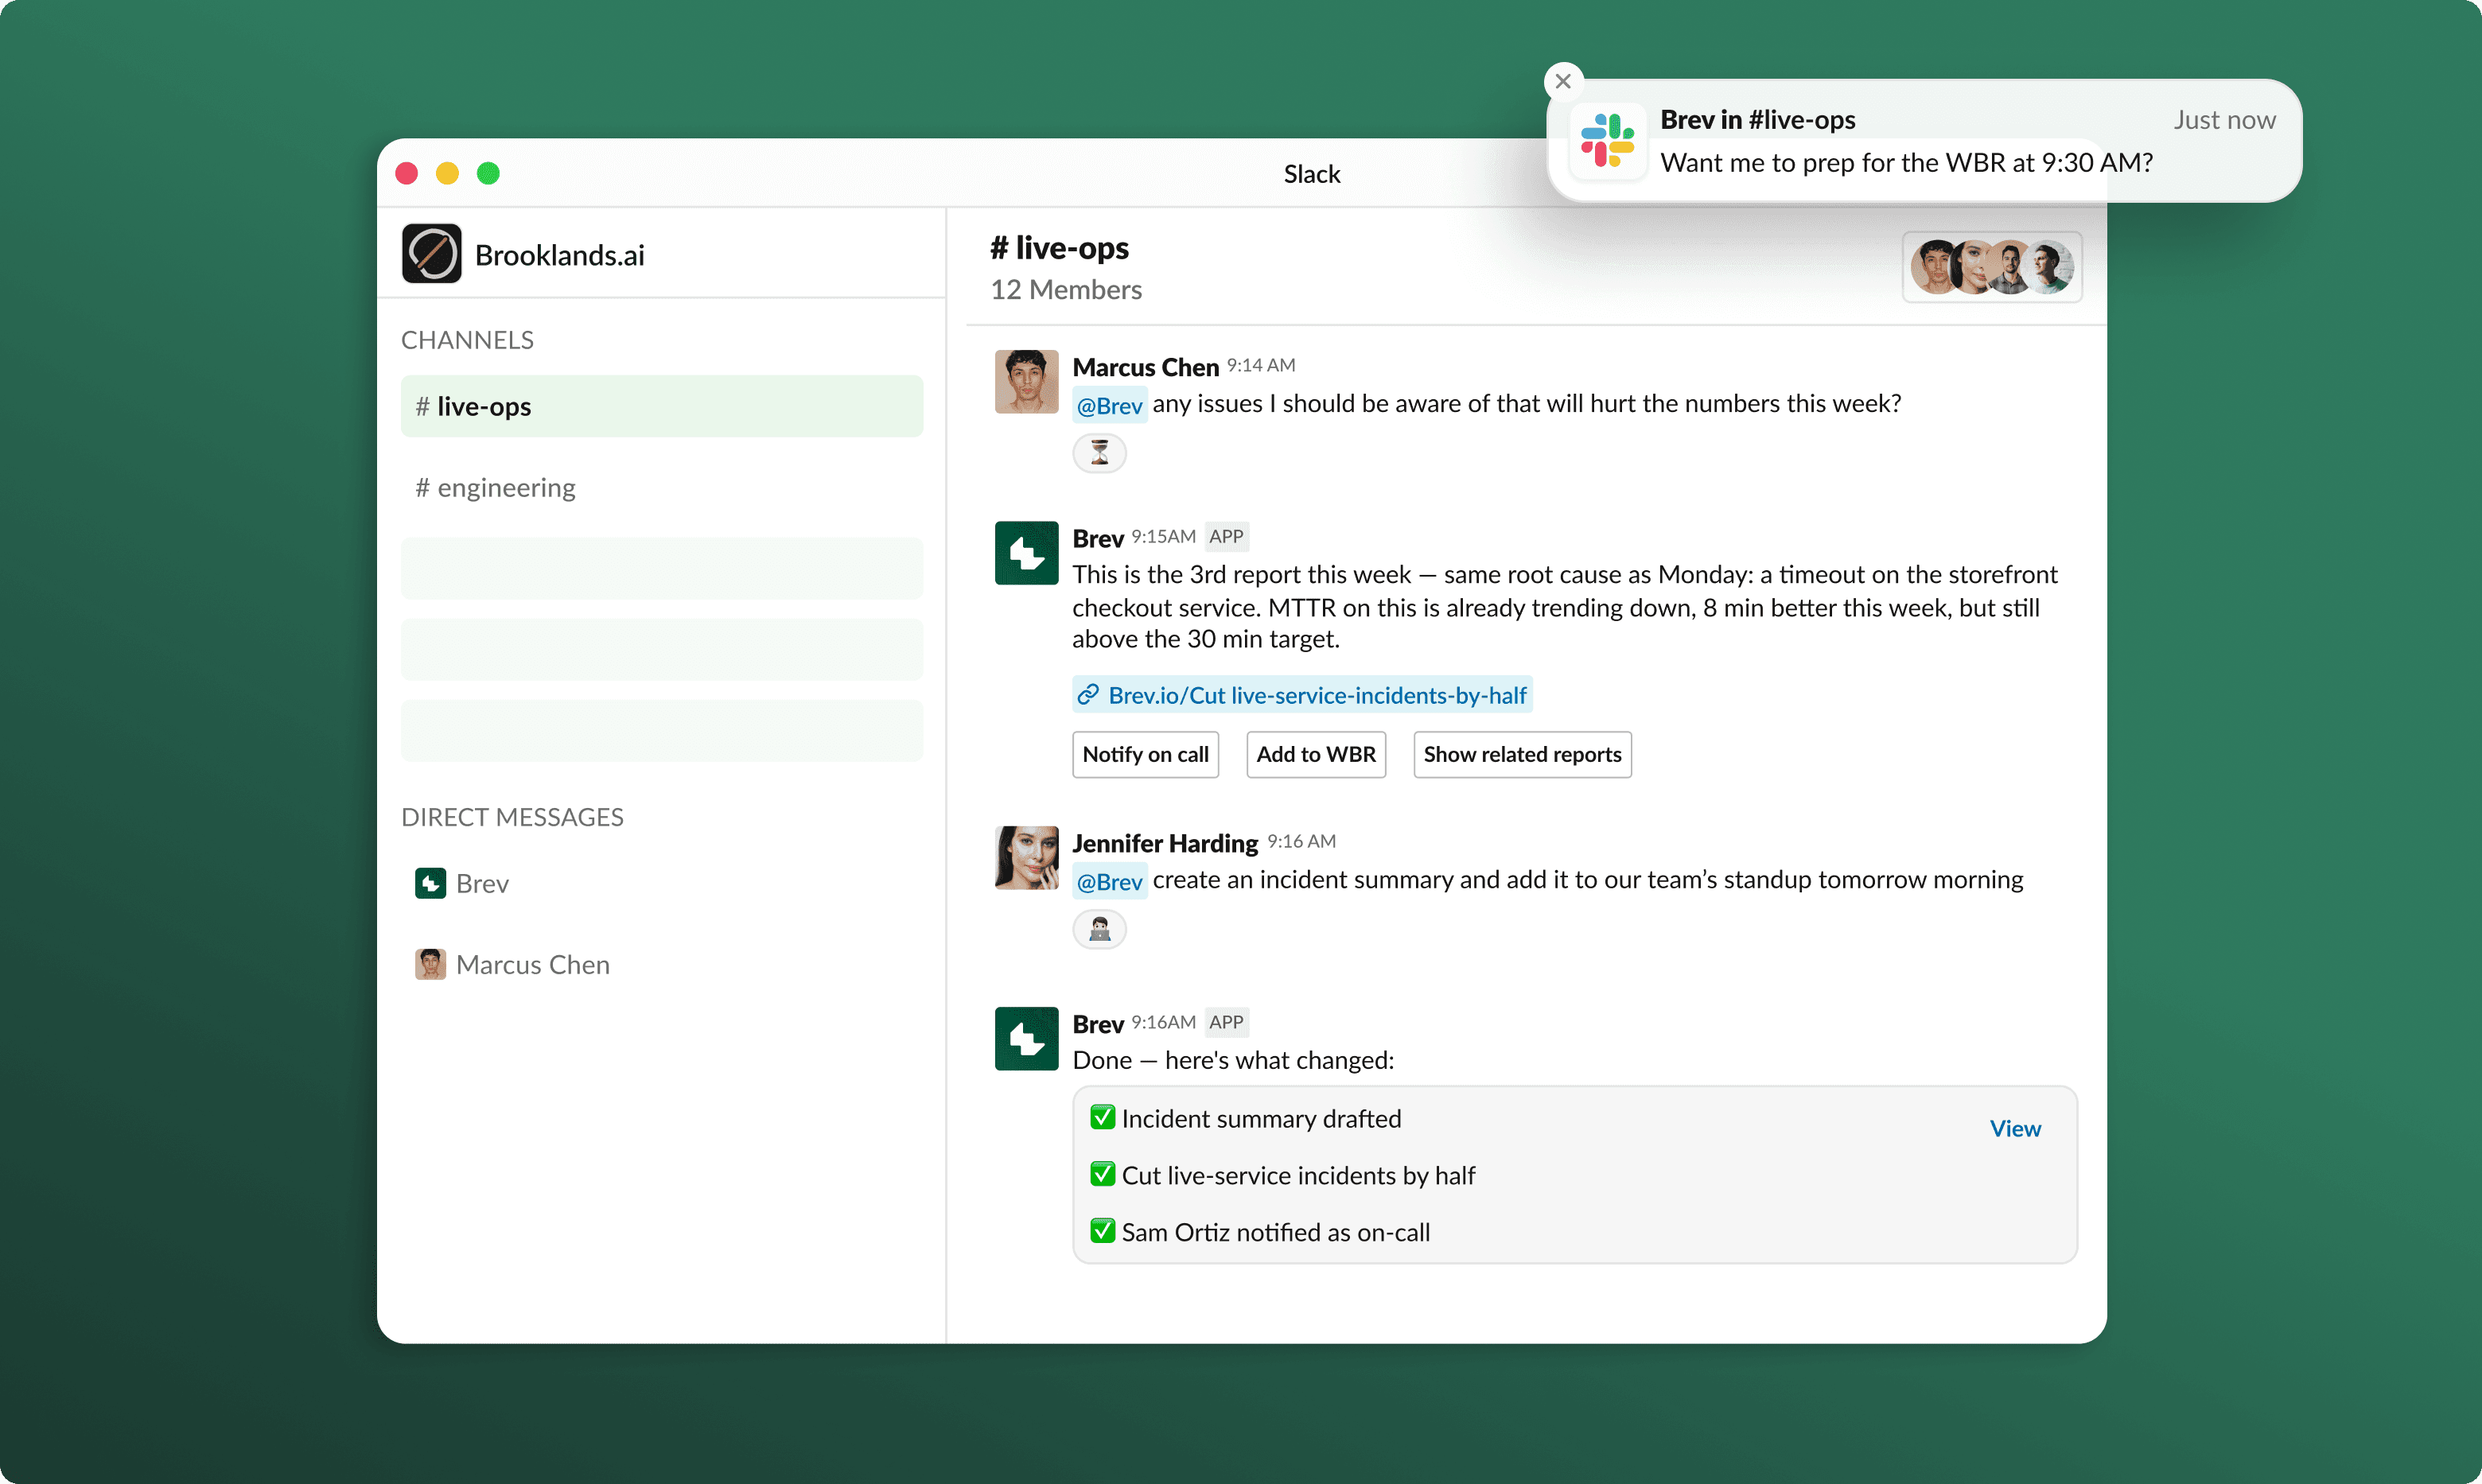2482x1484 pixels.
Task: Click Jennifer Harding's avatar on her message
Action: click(1026, 857)
